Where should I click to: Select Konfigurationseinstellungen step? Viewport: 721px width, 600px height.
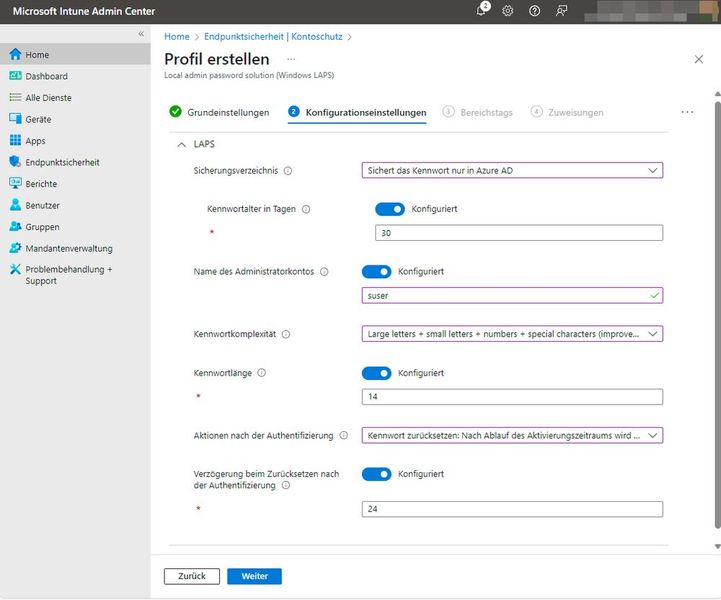(x=357, y=112)
